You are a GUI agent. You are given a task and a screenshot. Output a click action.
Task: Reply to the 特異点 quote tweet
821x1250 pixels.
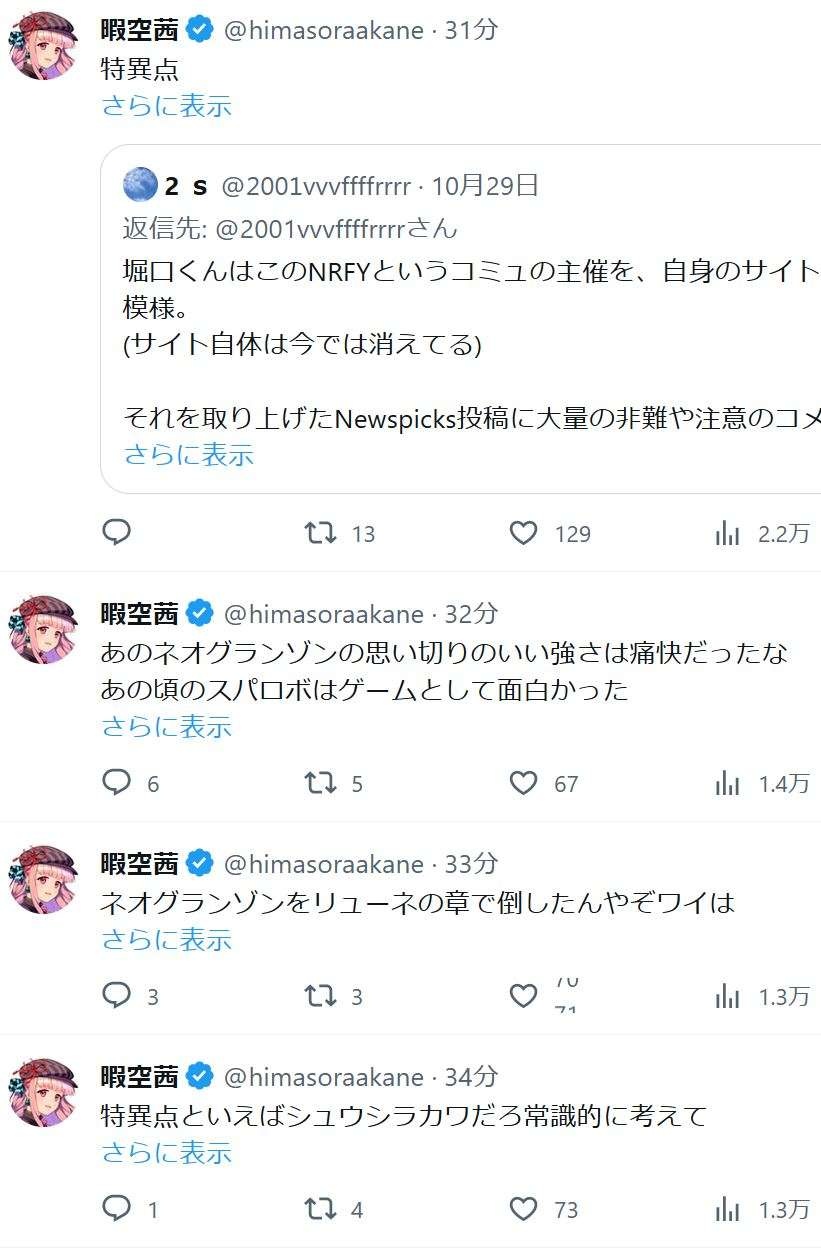click(x=117, y=533)
